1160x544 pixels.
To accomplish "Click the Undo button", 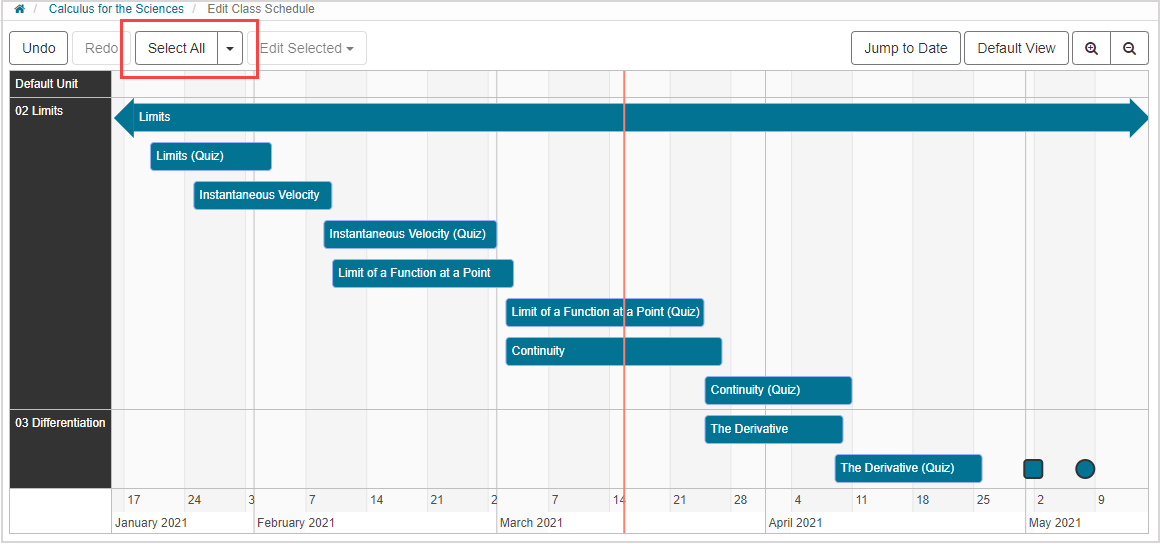I will click(39, 48).
